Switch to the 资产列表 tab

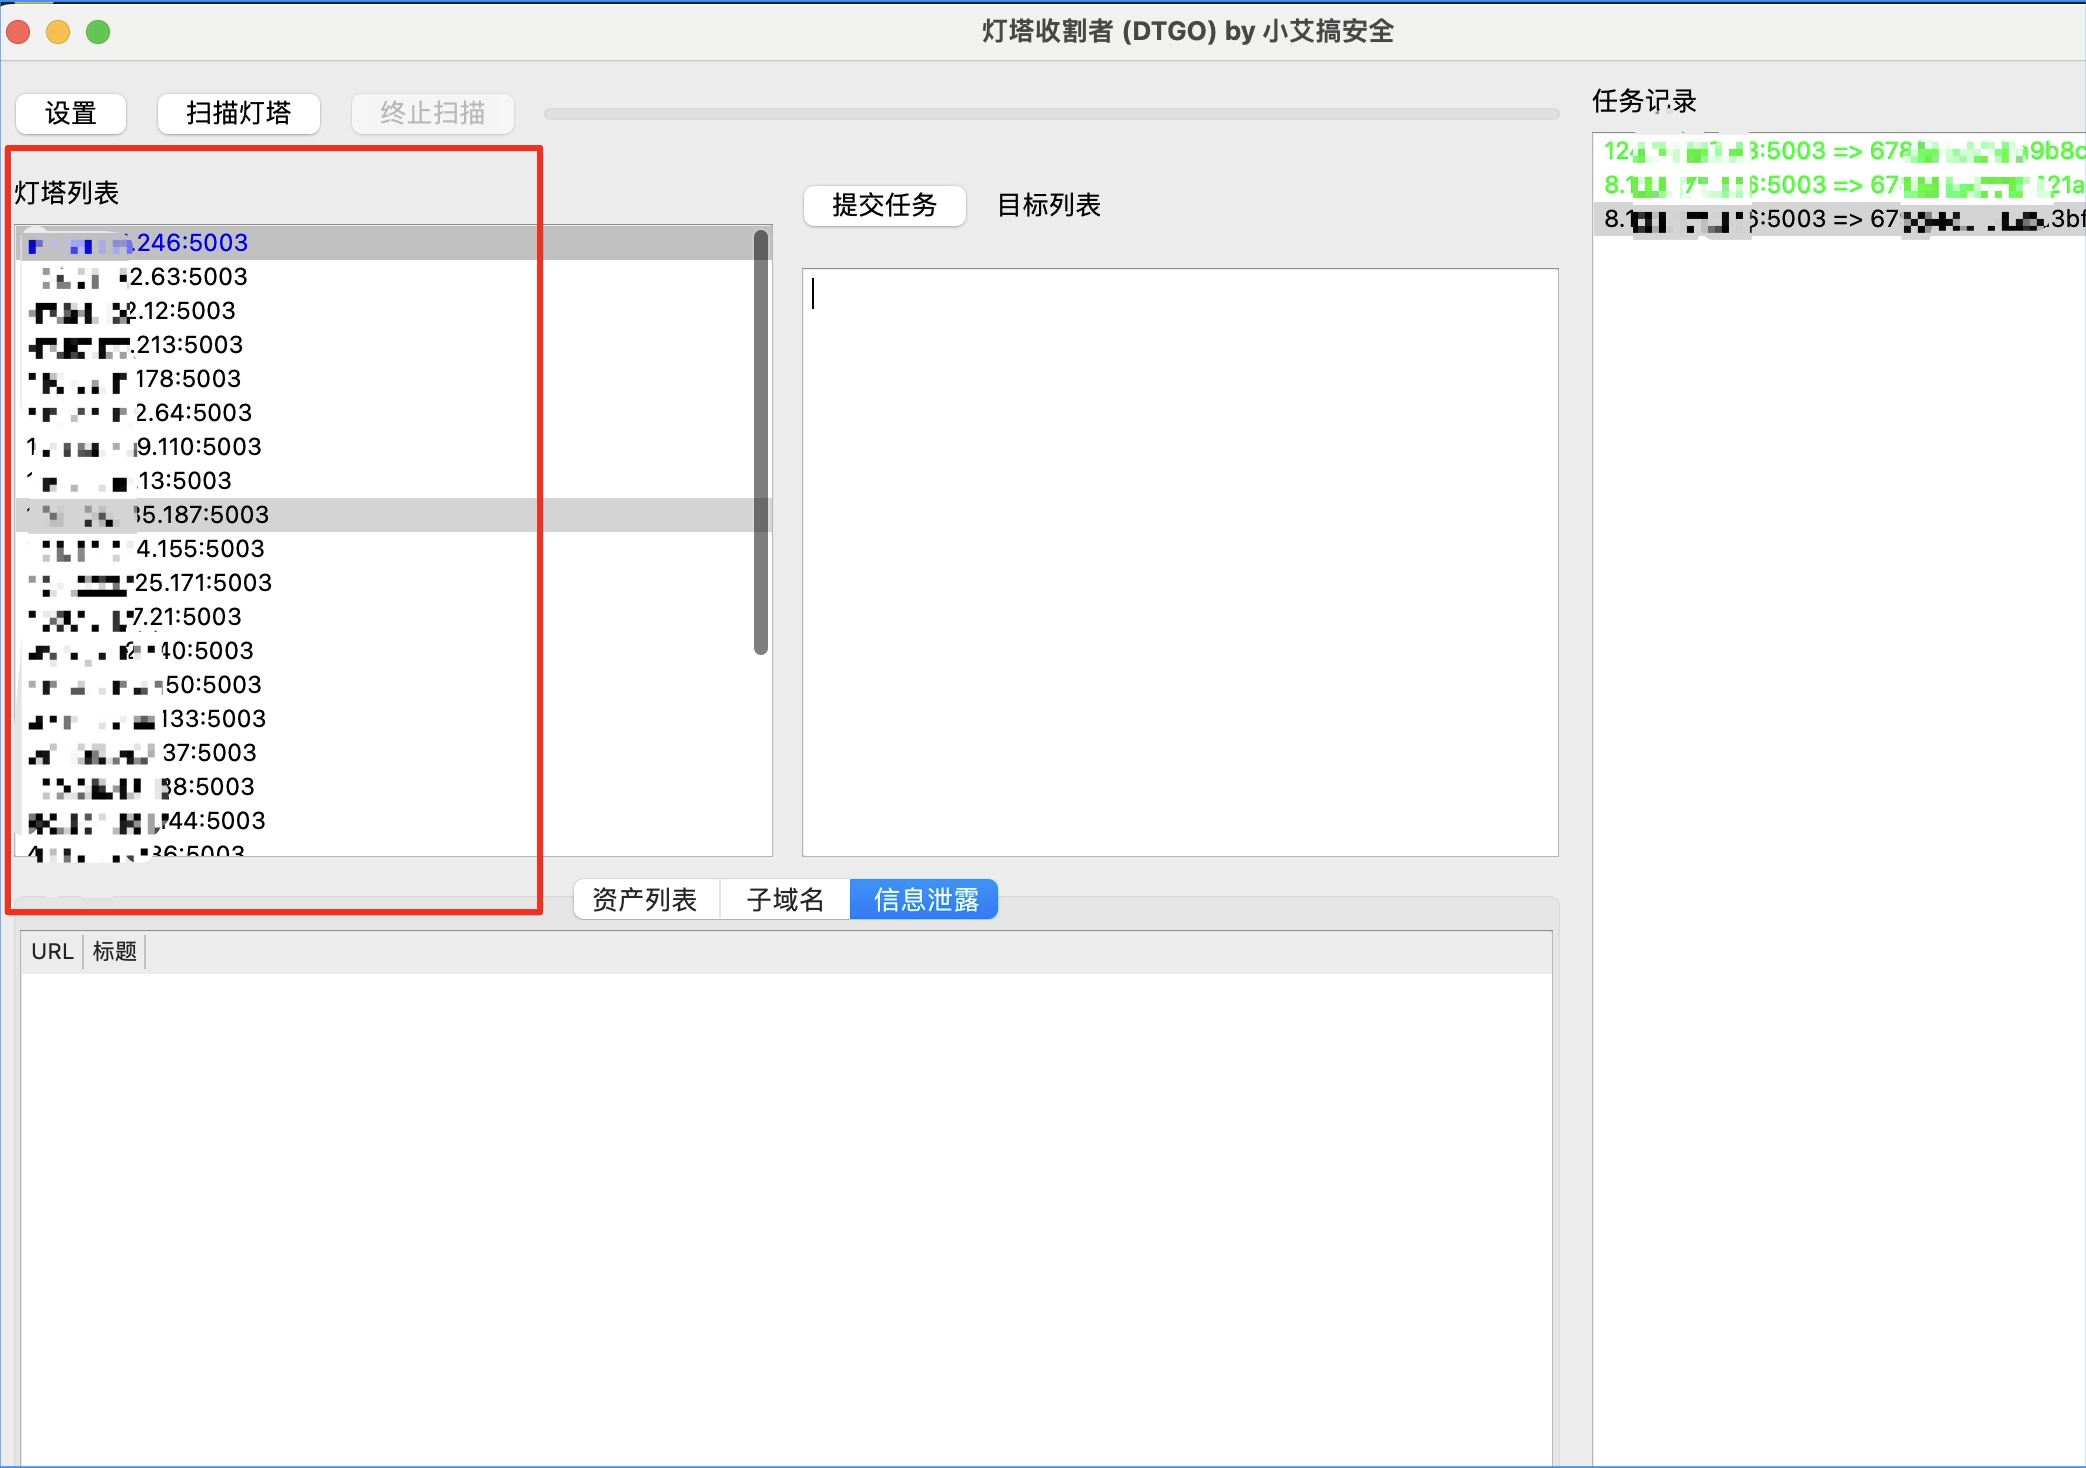(645, 900)
